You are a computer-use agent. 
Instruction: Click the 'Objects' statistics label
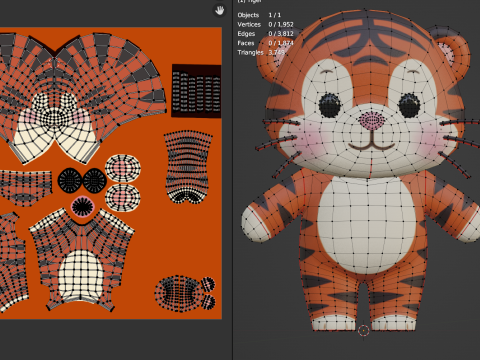248,15
